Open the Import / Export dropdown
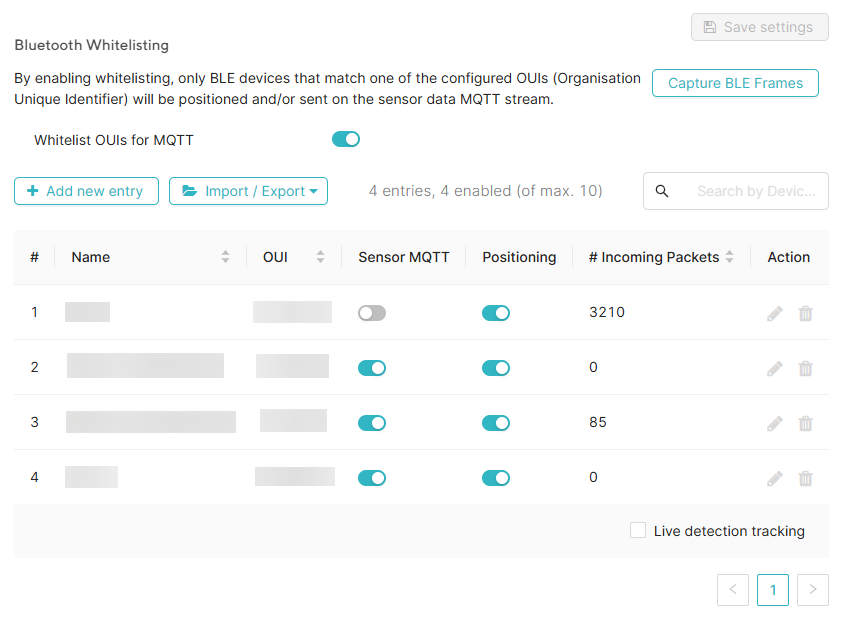Viewport: 842px width, 622px height. (248, 191)
